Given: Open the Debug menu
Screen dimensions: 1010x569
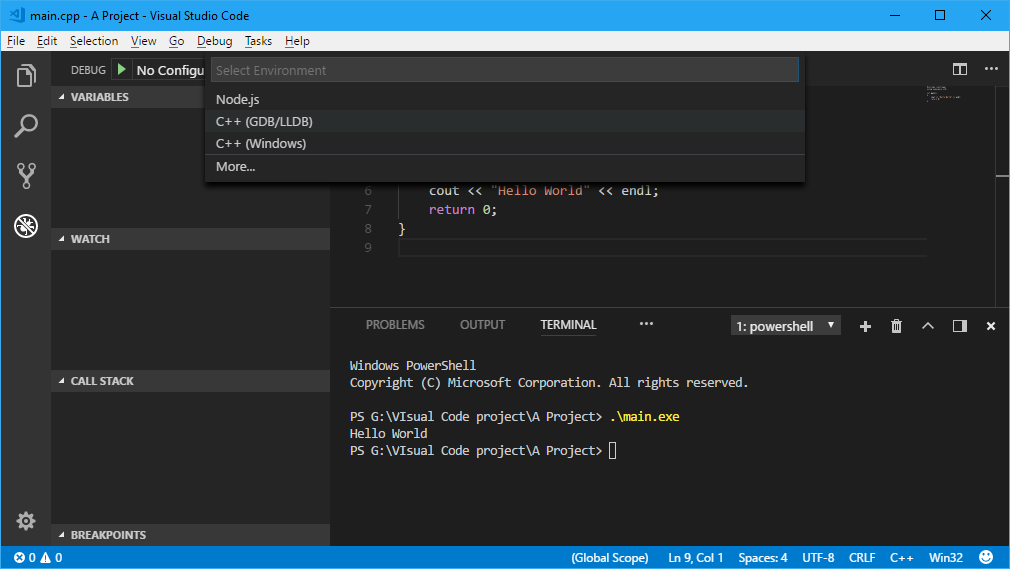Looking at the screenshot, I should point(214,41).
